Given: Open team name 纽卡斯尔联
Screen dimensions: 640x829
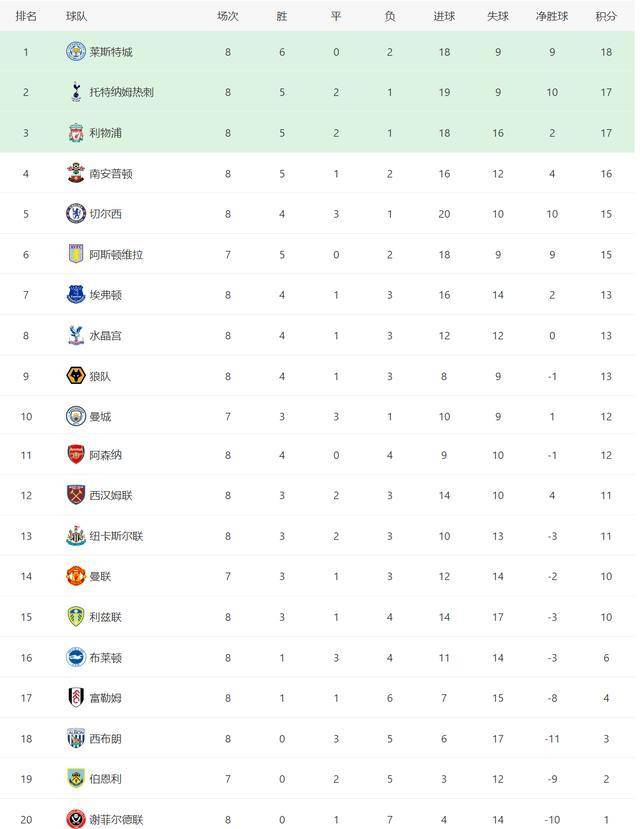Looking at the screenshot, I should point(116,536).
